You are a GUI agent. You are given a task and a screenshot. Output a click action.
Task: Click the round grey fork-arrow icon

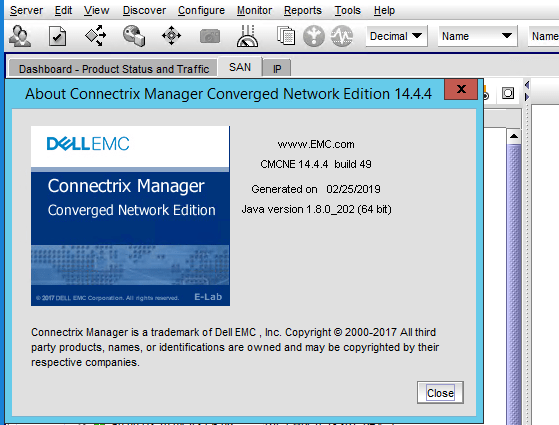tap(314, 36)
